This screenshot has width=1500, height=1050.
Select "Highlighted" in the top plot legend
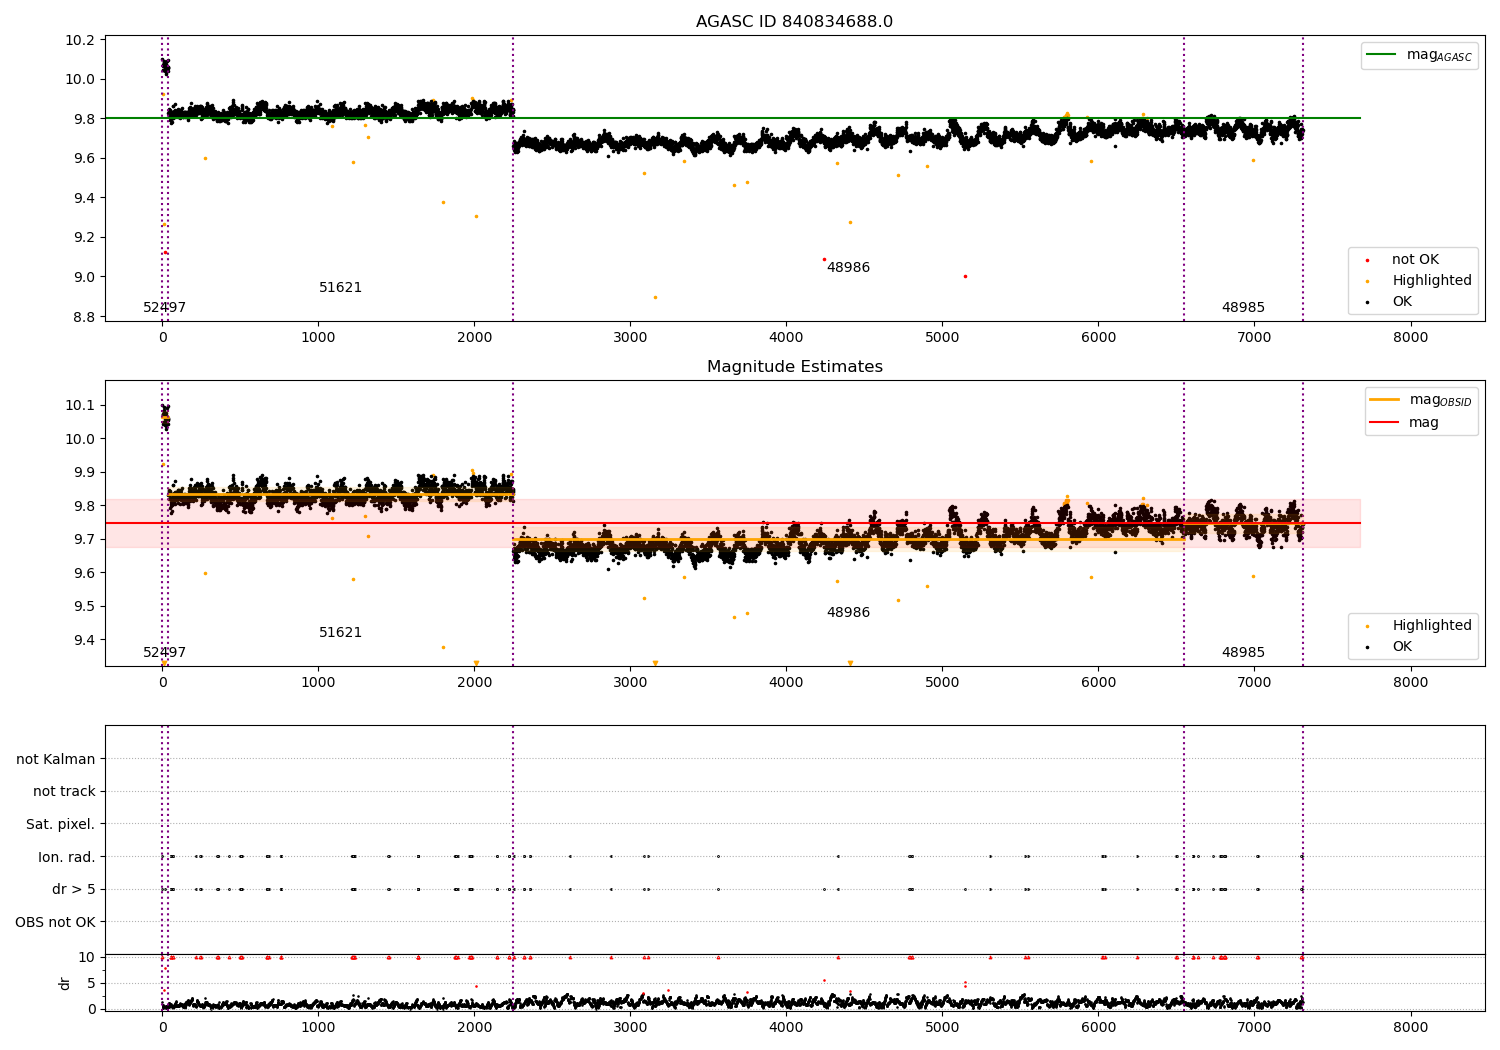point(1432,281)
